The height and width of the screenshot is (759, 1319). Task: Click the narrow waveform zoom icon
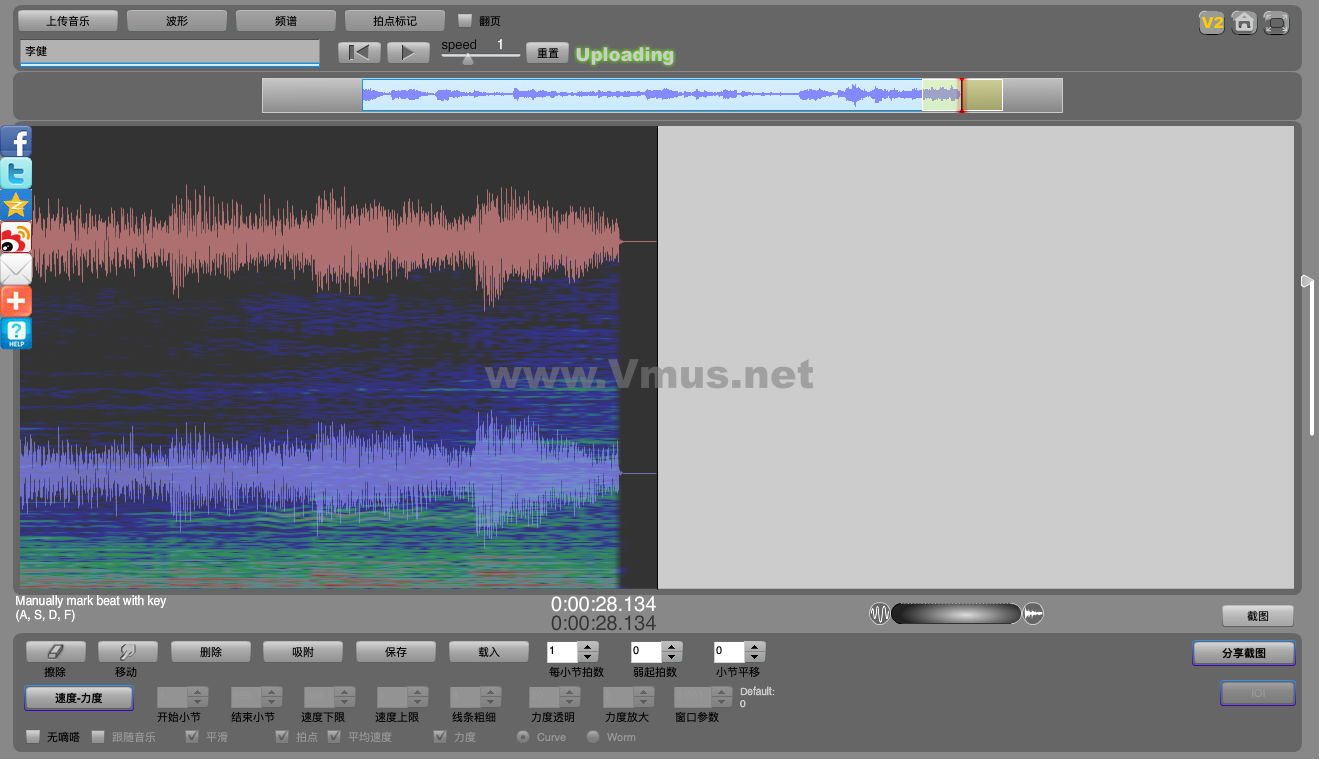pyautogui.click(x=879, y=613)
